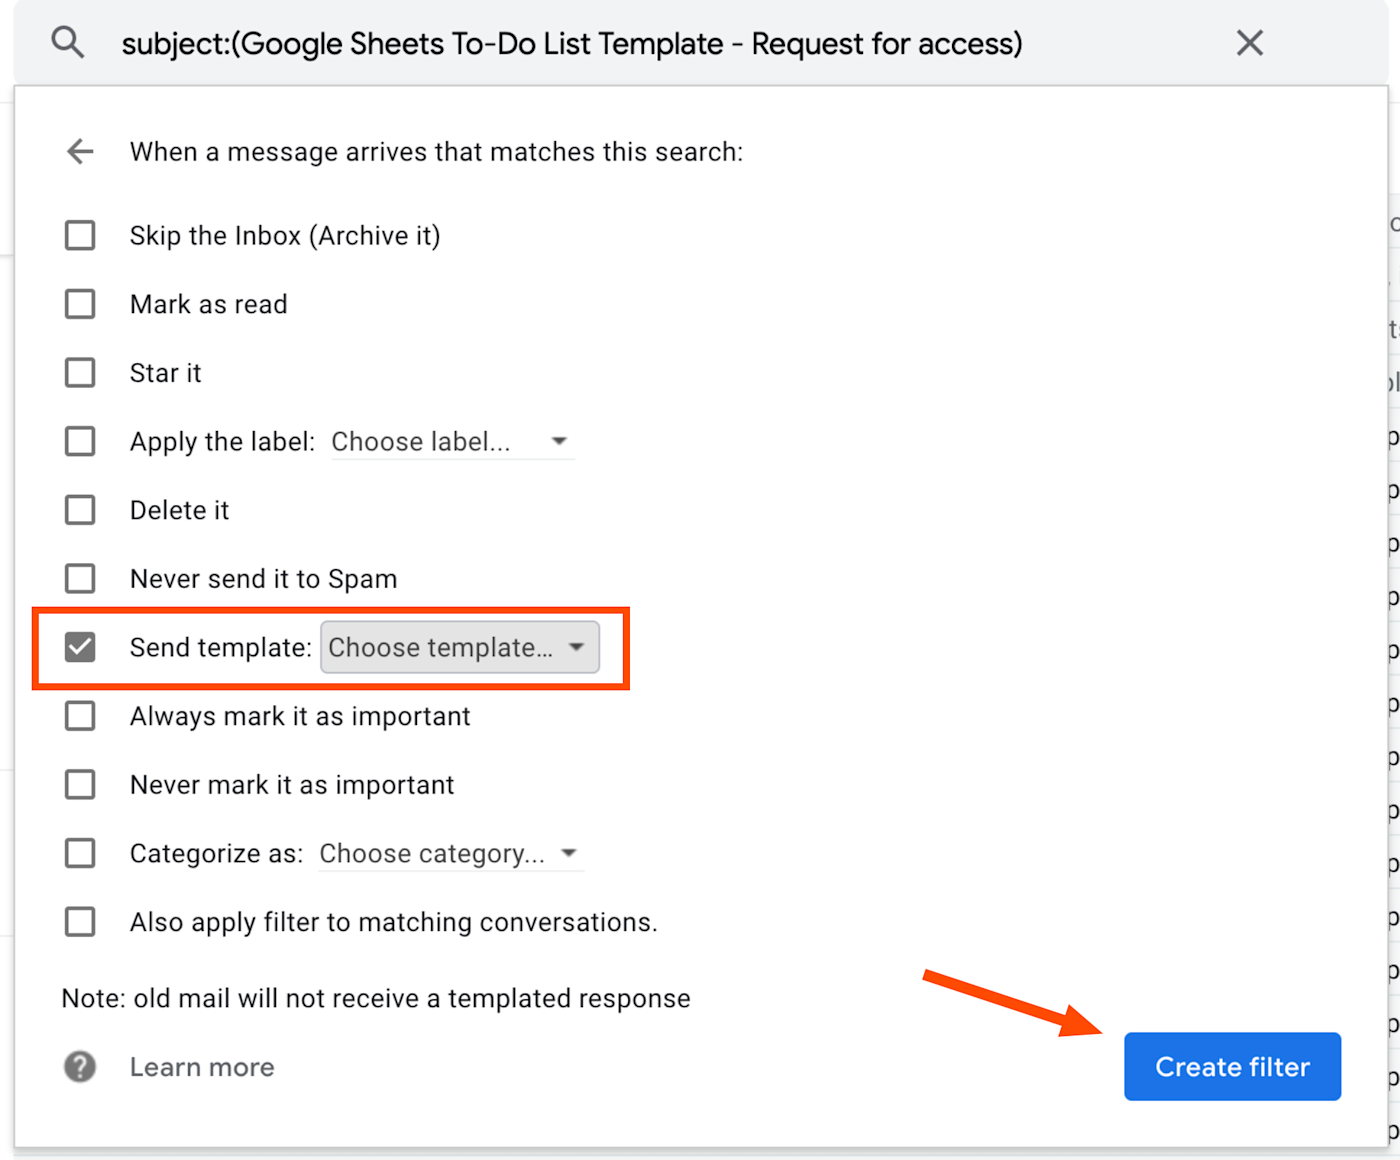Uncheck the Send template checkbox

[80, 647]
